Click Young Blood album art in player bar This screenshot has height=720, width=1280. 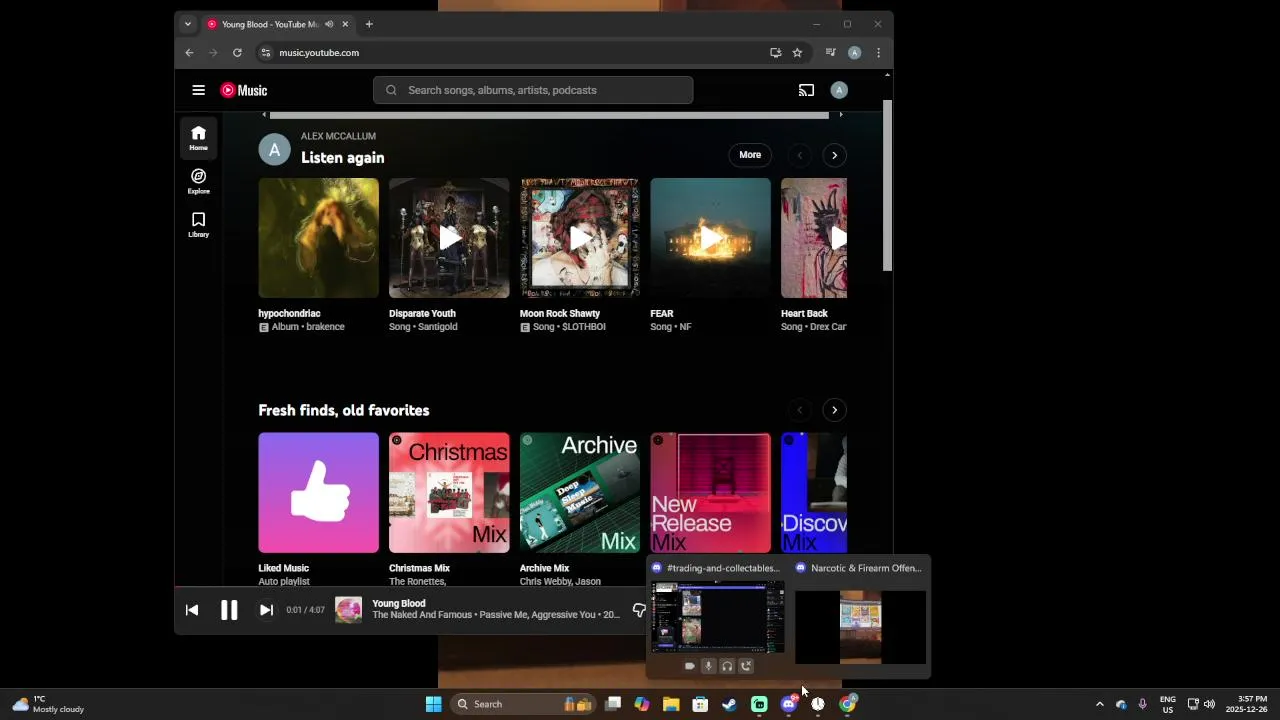pos(348,610)
